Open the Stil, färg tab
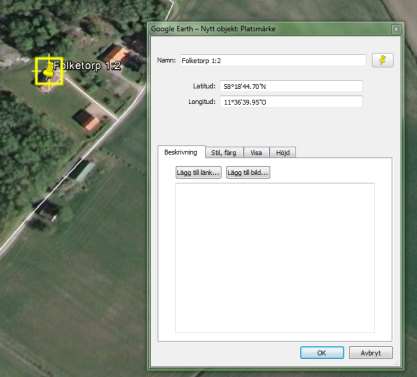Viewport: 417px width, 377px height. click(x=224, y=153)
